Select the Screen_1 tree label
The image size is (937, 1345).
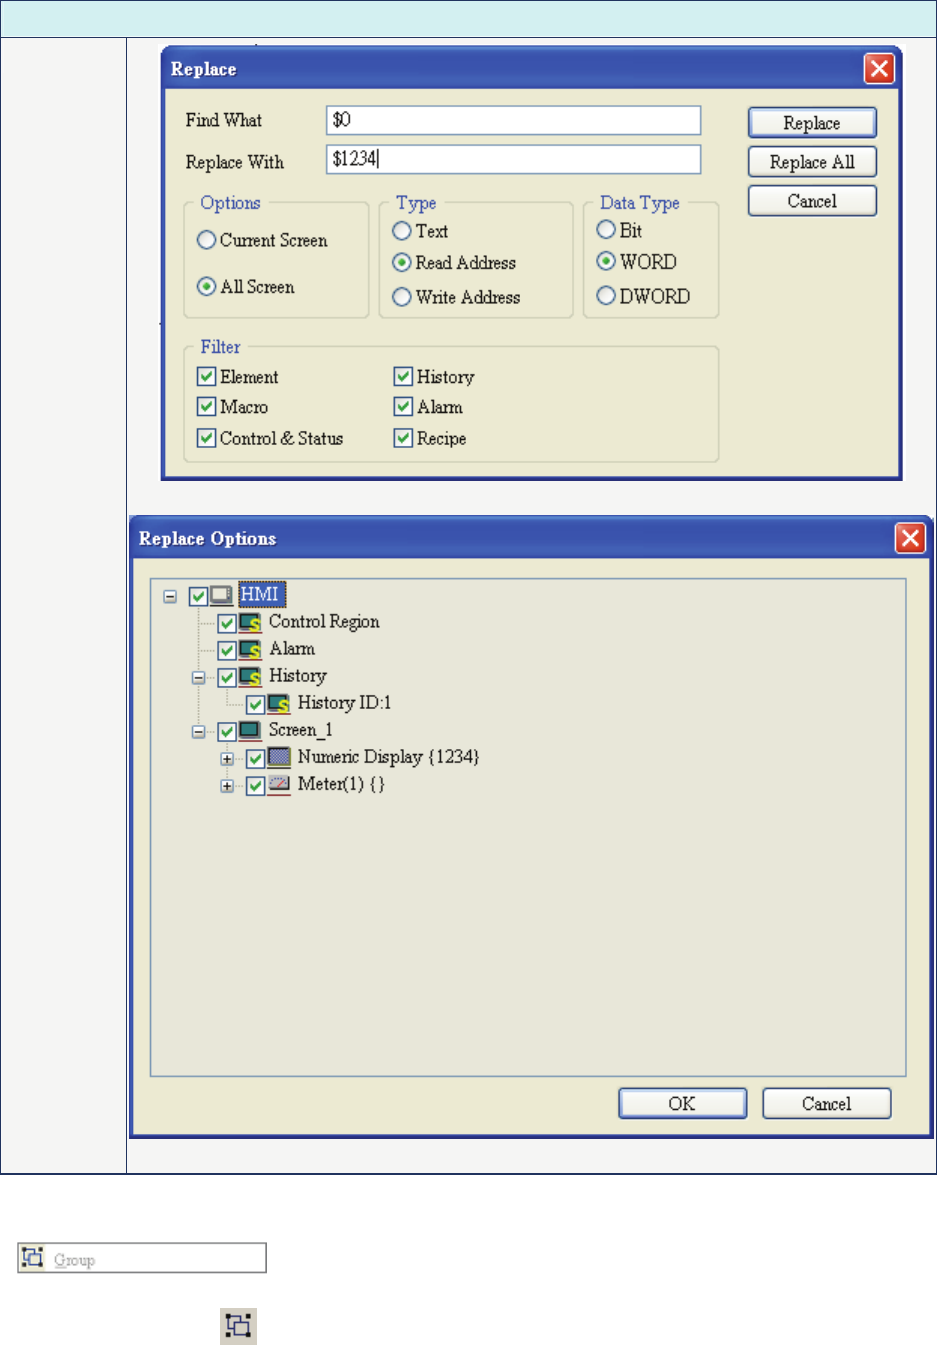point(300,729)
